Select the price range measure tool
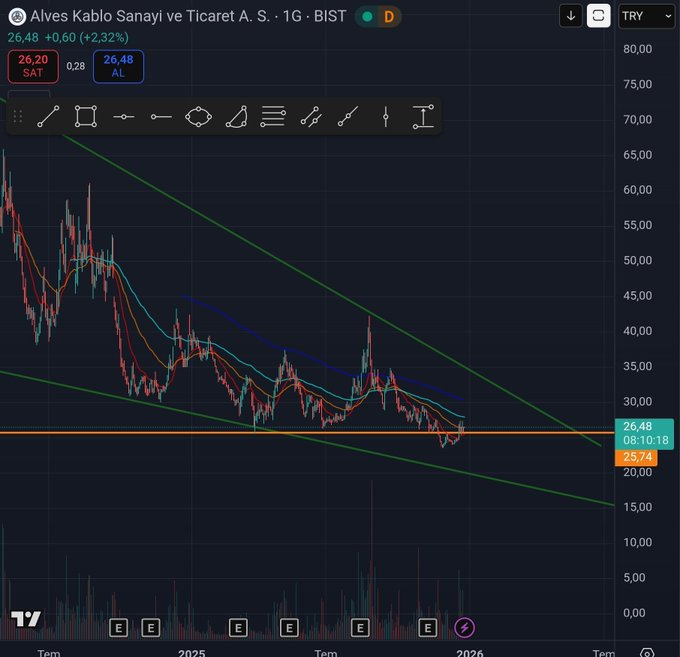Screen dimensions: 680x657 point(423,117)
